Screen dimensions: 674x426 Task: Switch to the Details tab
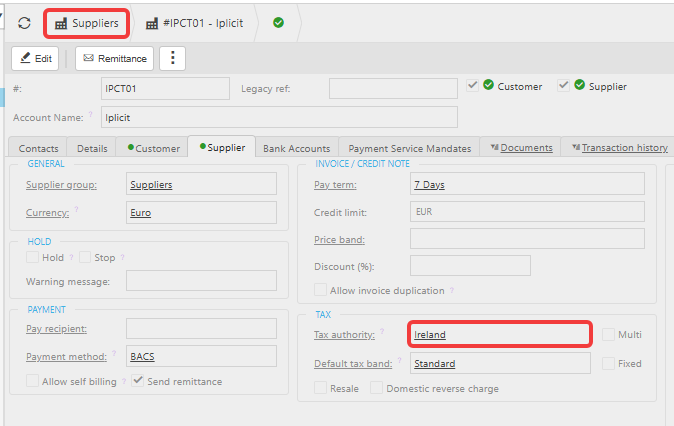[92, 148]
